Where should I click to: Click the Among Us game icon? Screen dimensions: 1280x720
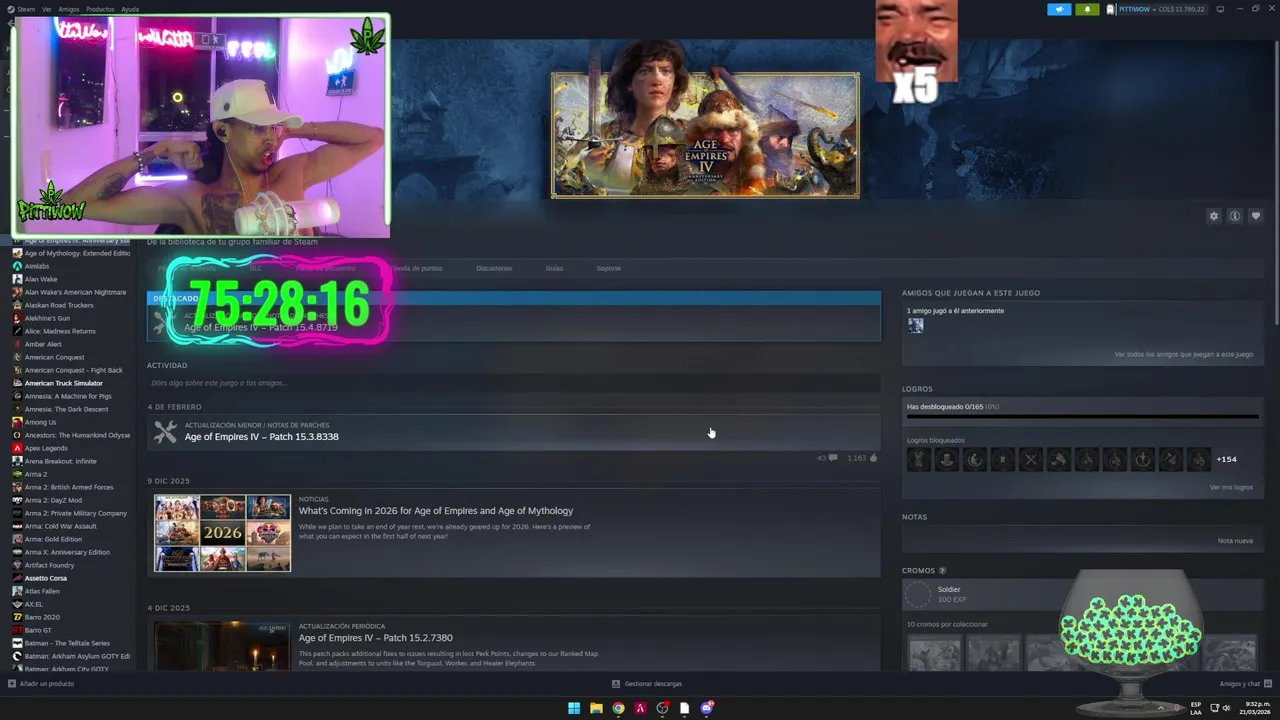tap(17, 422)
